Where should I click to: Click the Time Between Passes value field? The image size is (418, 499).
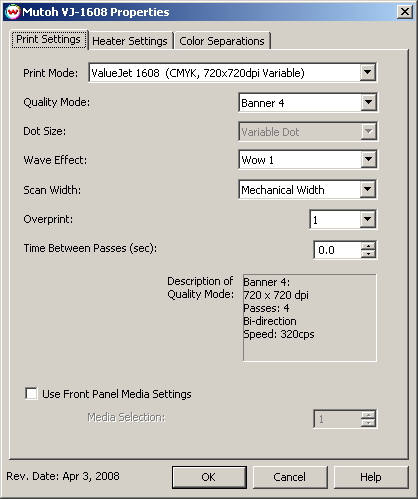(x=337, y=250)
